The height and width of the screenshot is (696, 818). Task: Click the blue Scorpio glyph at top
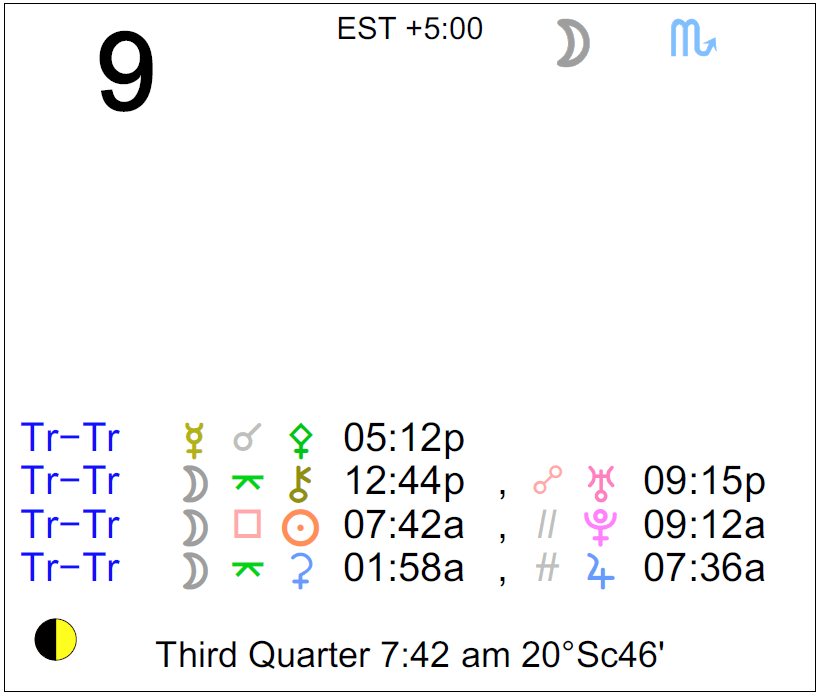click(692, 40)
